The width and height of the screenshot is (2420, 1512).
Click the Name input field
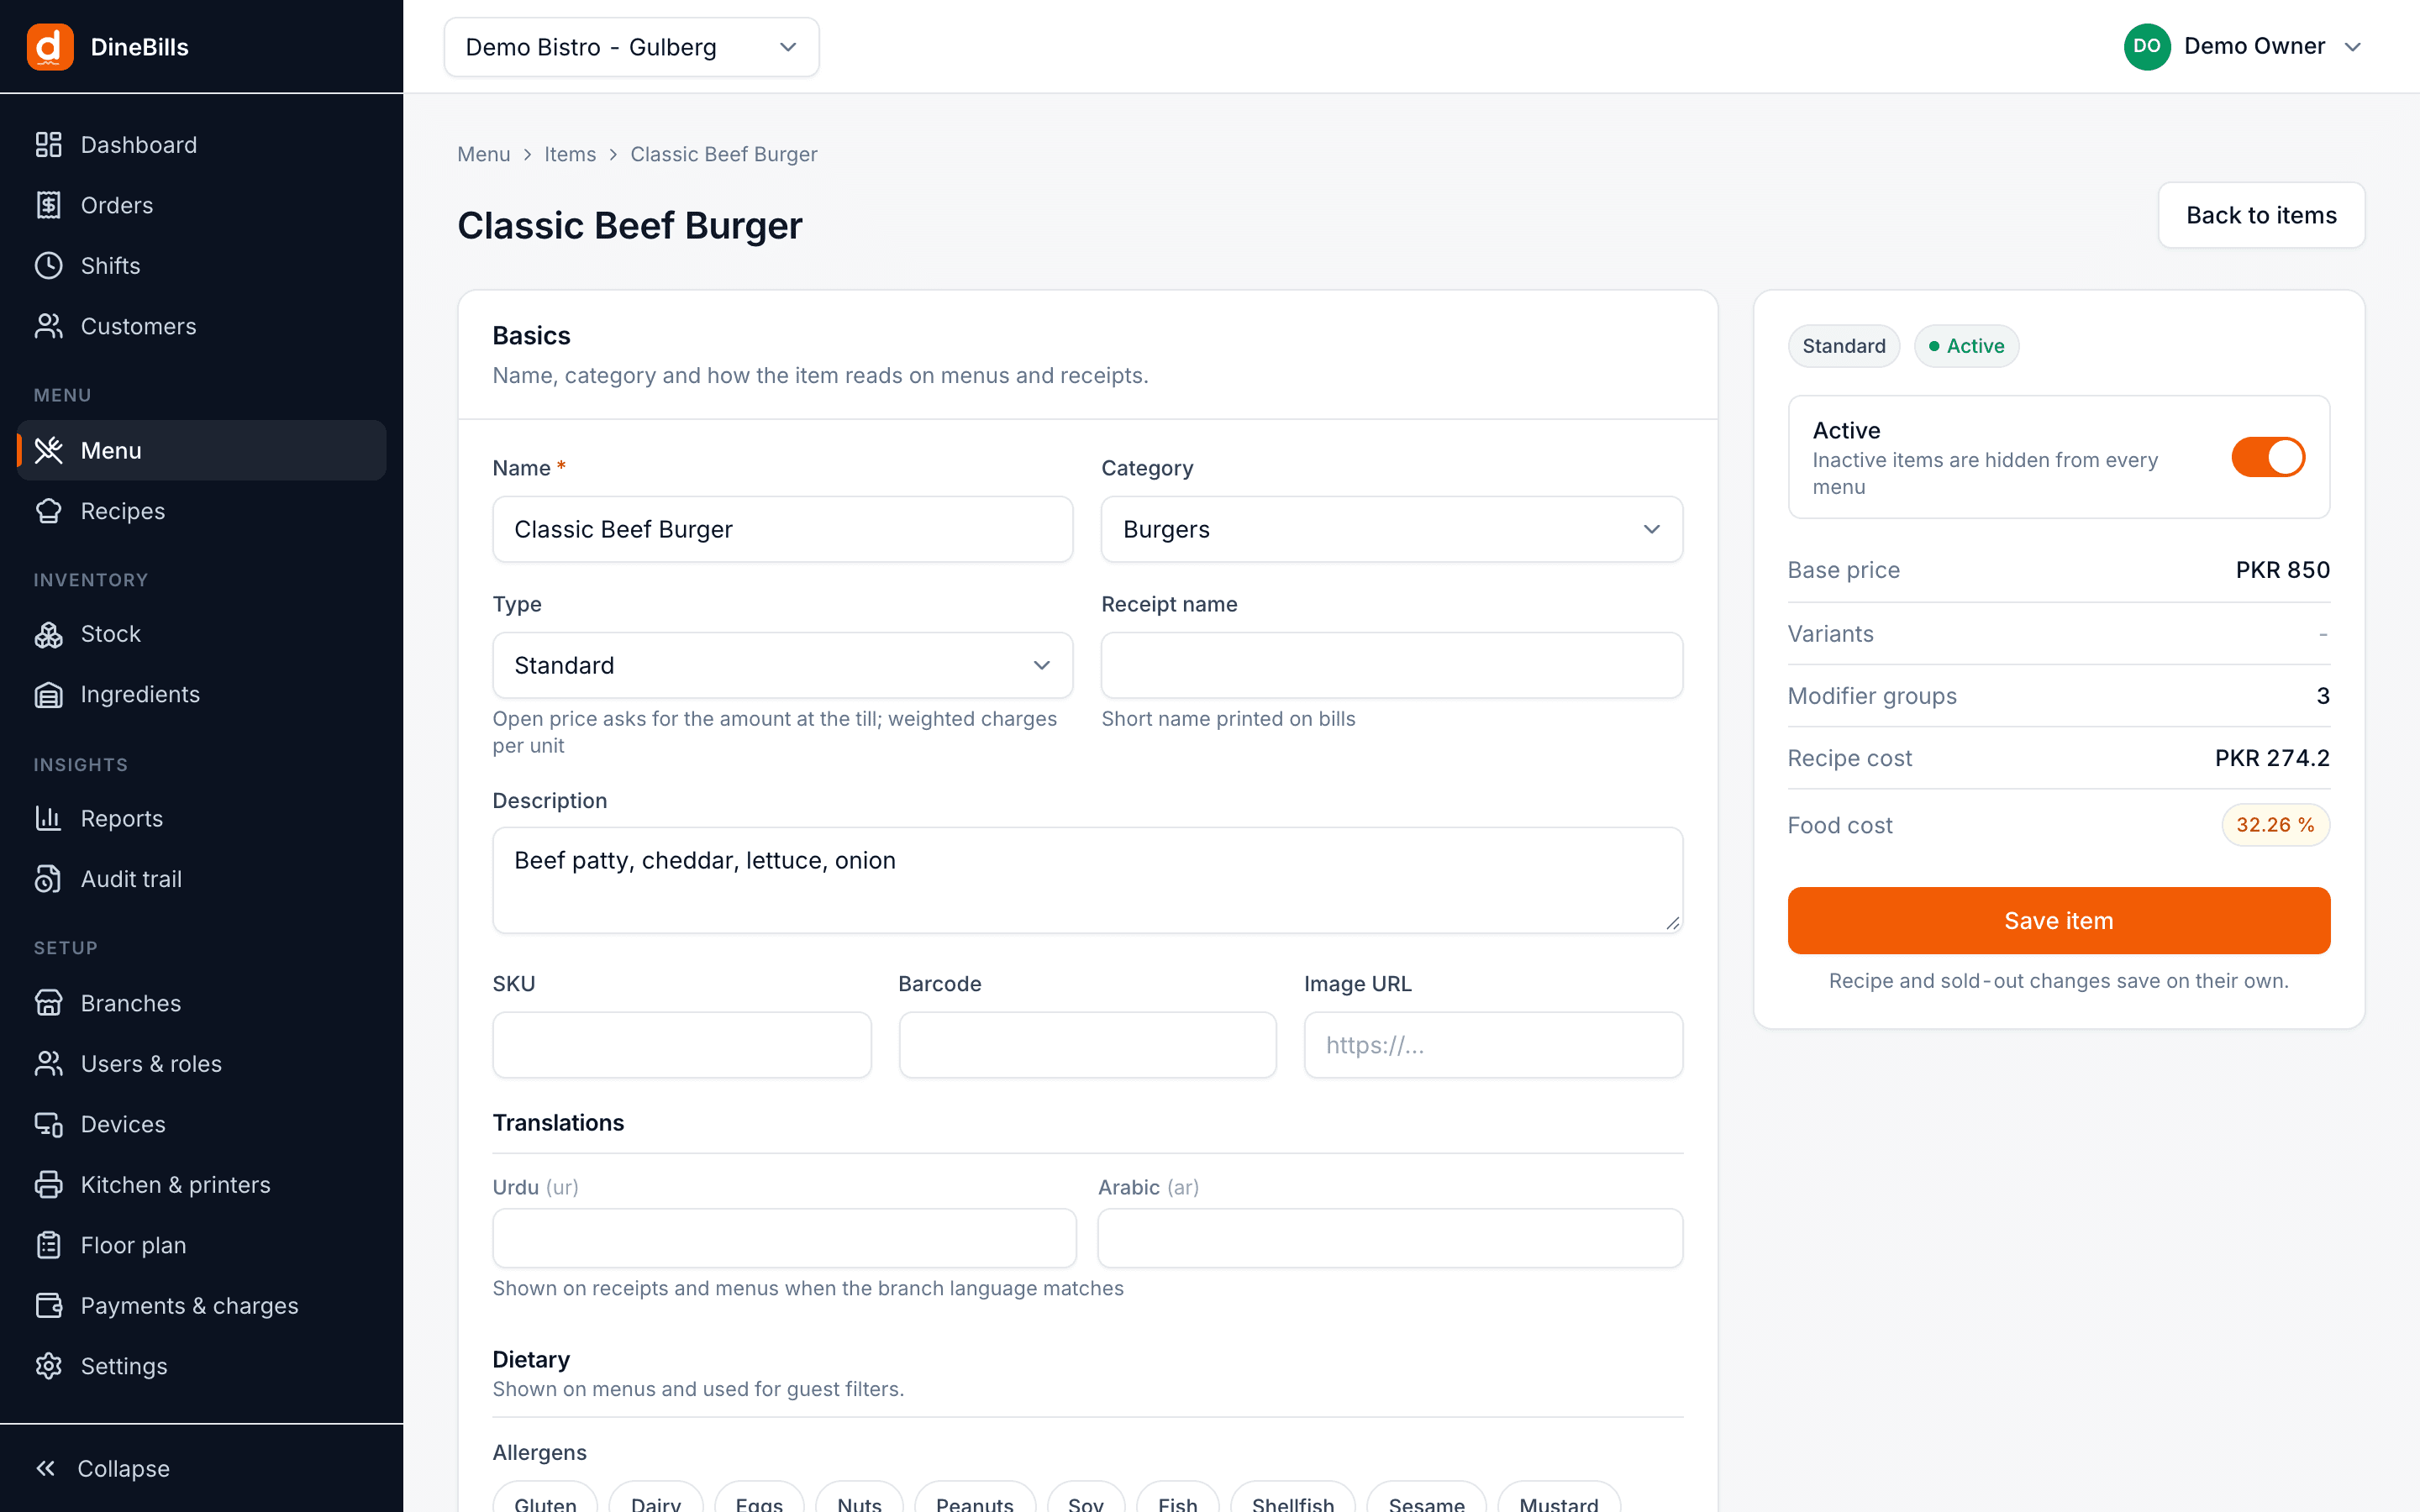782,529
